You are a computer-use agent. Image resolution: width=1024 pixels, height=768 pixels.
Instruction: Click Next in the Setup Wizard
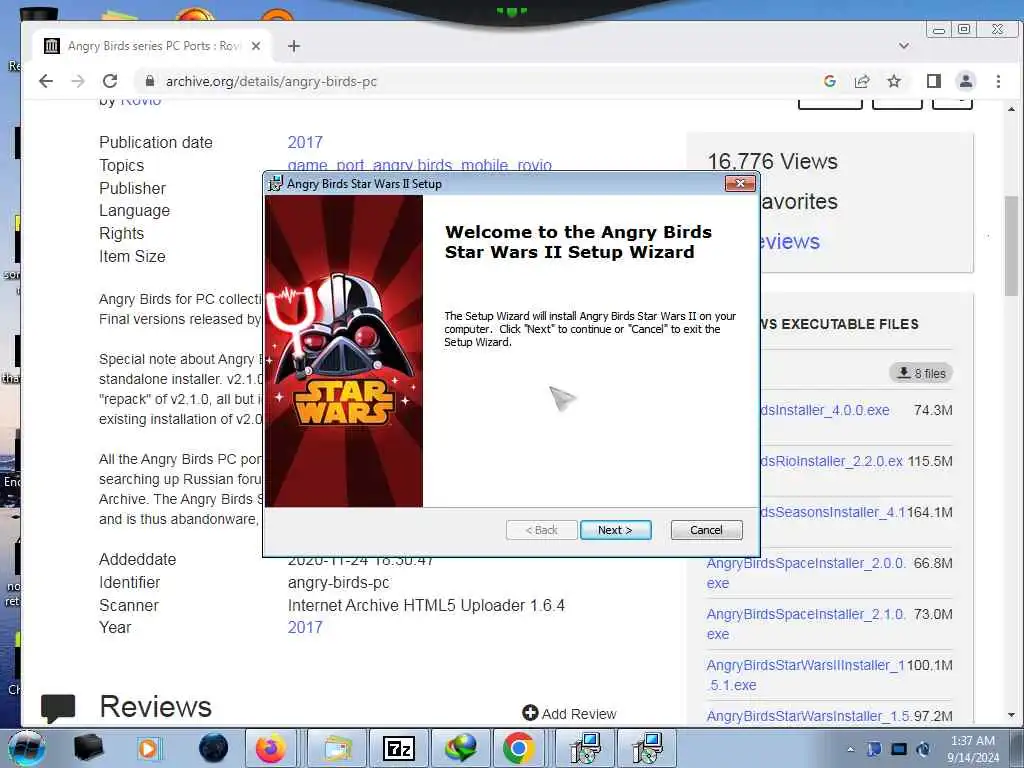pos(615,530)
